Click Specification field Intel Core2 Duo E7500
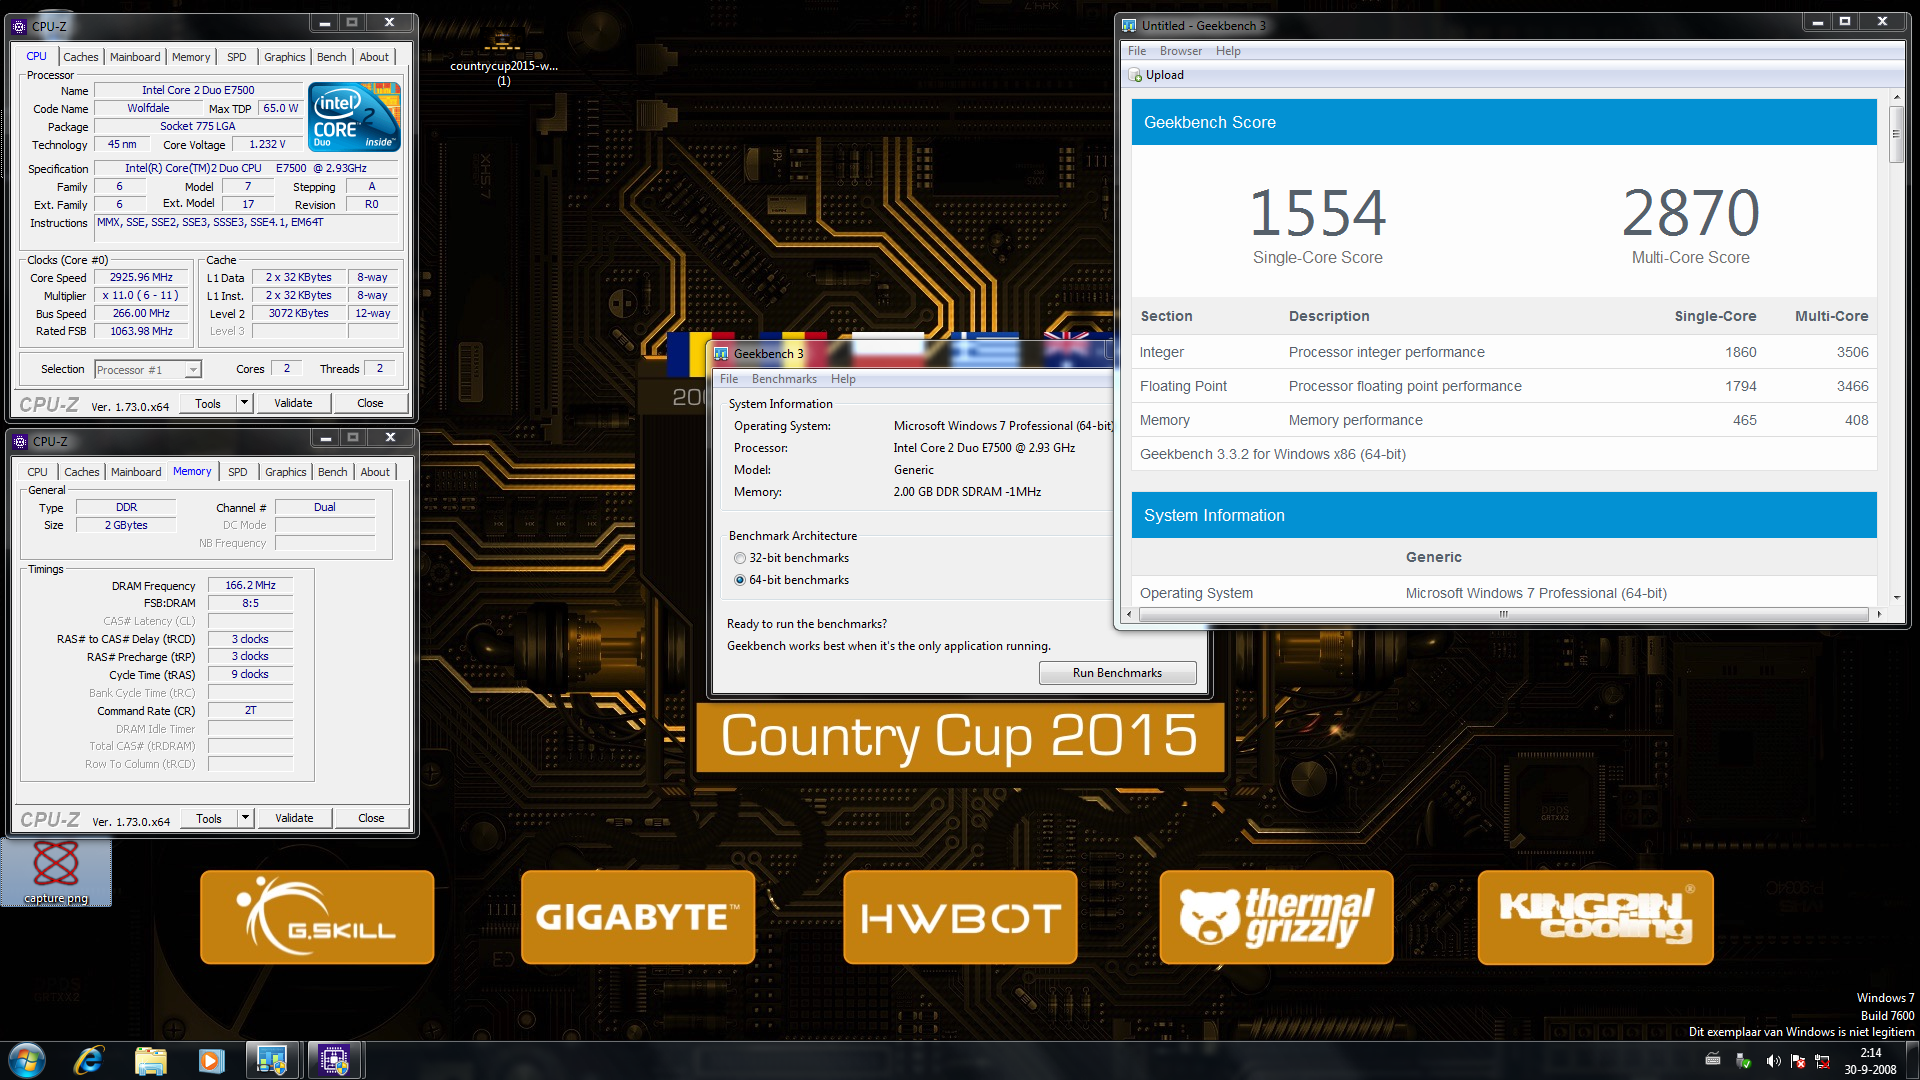Screen dimensions: 1920x1080 pos(246,168)
